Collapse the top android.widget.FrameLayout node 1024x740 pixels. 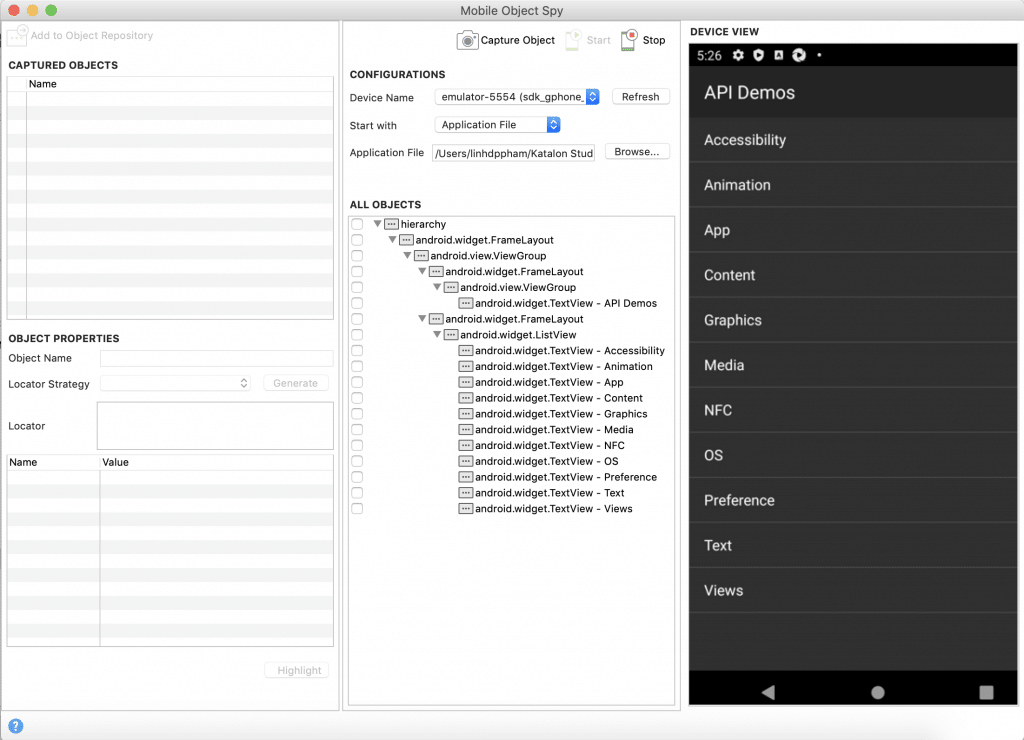click(x=392, y=240)
